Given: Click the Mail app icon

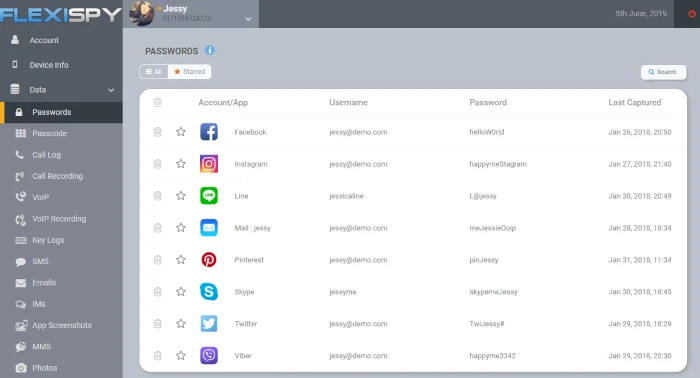Looking at the screenshot, I should coord(208,228).
